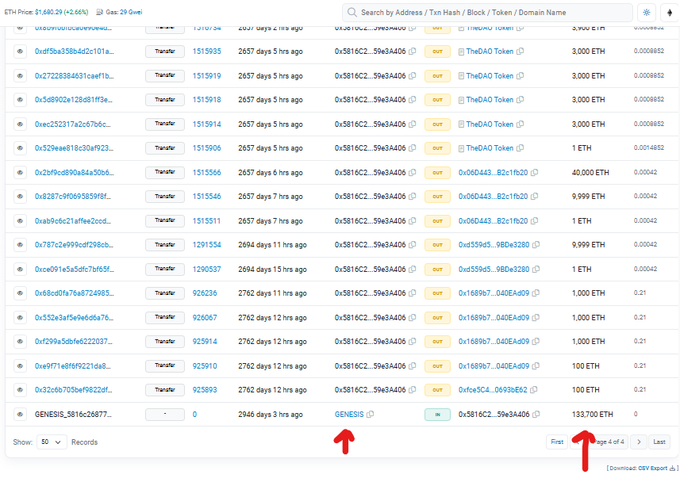
Task: Open block 925914 link
Action: coord(205,341)
